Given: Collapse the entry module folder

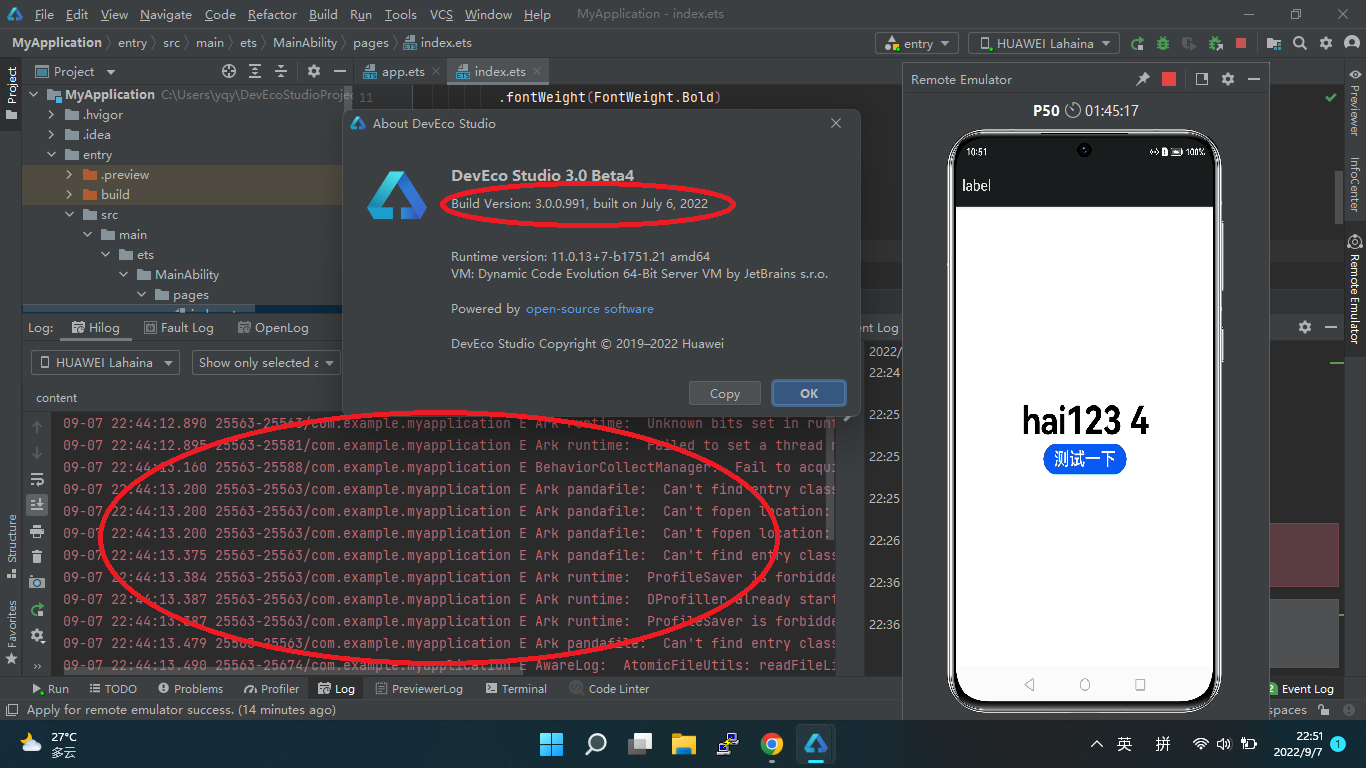Looking at the screenshot, I should pos(52,155).
